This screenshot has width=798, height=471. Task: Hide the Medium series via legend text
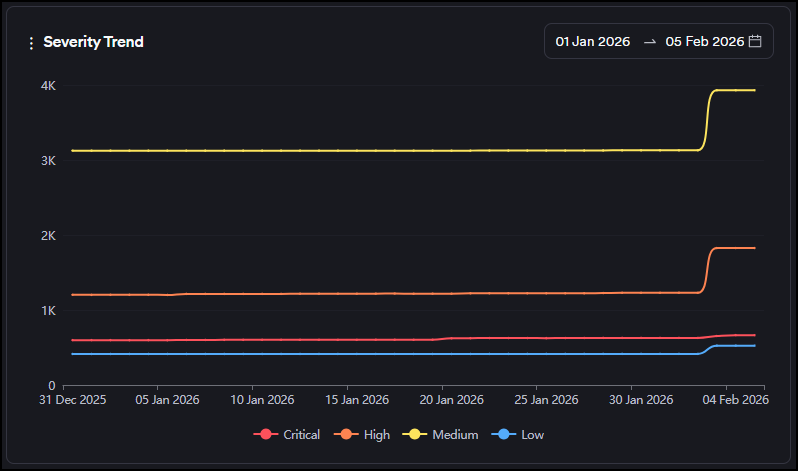tap(455, 435)
